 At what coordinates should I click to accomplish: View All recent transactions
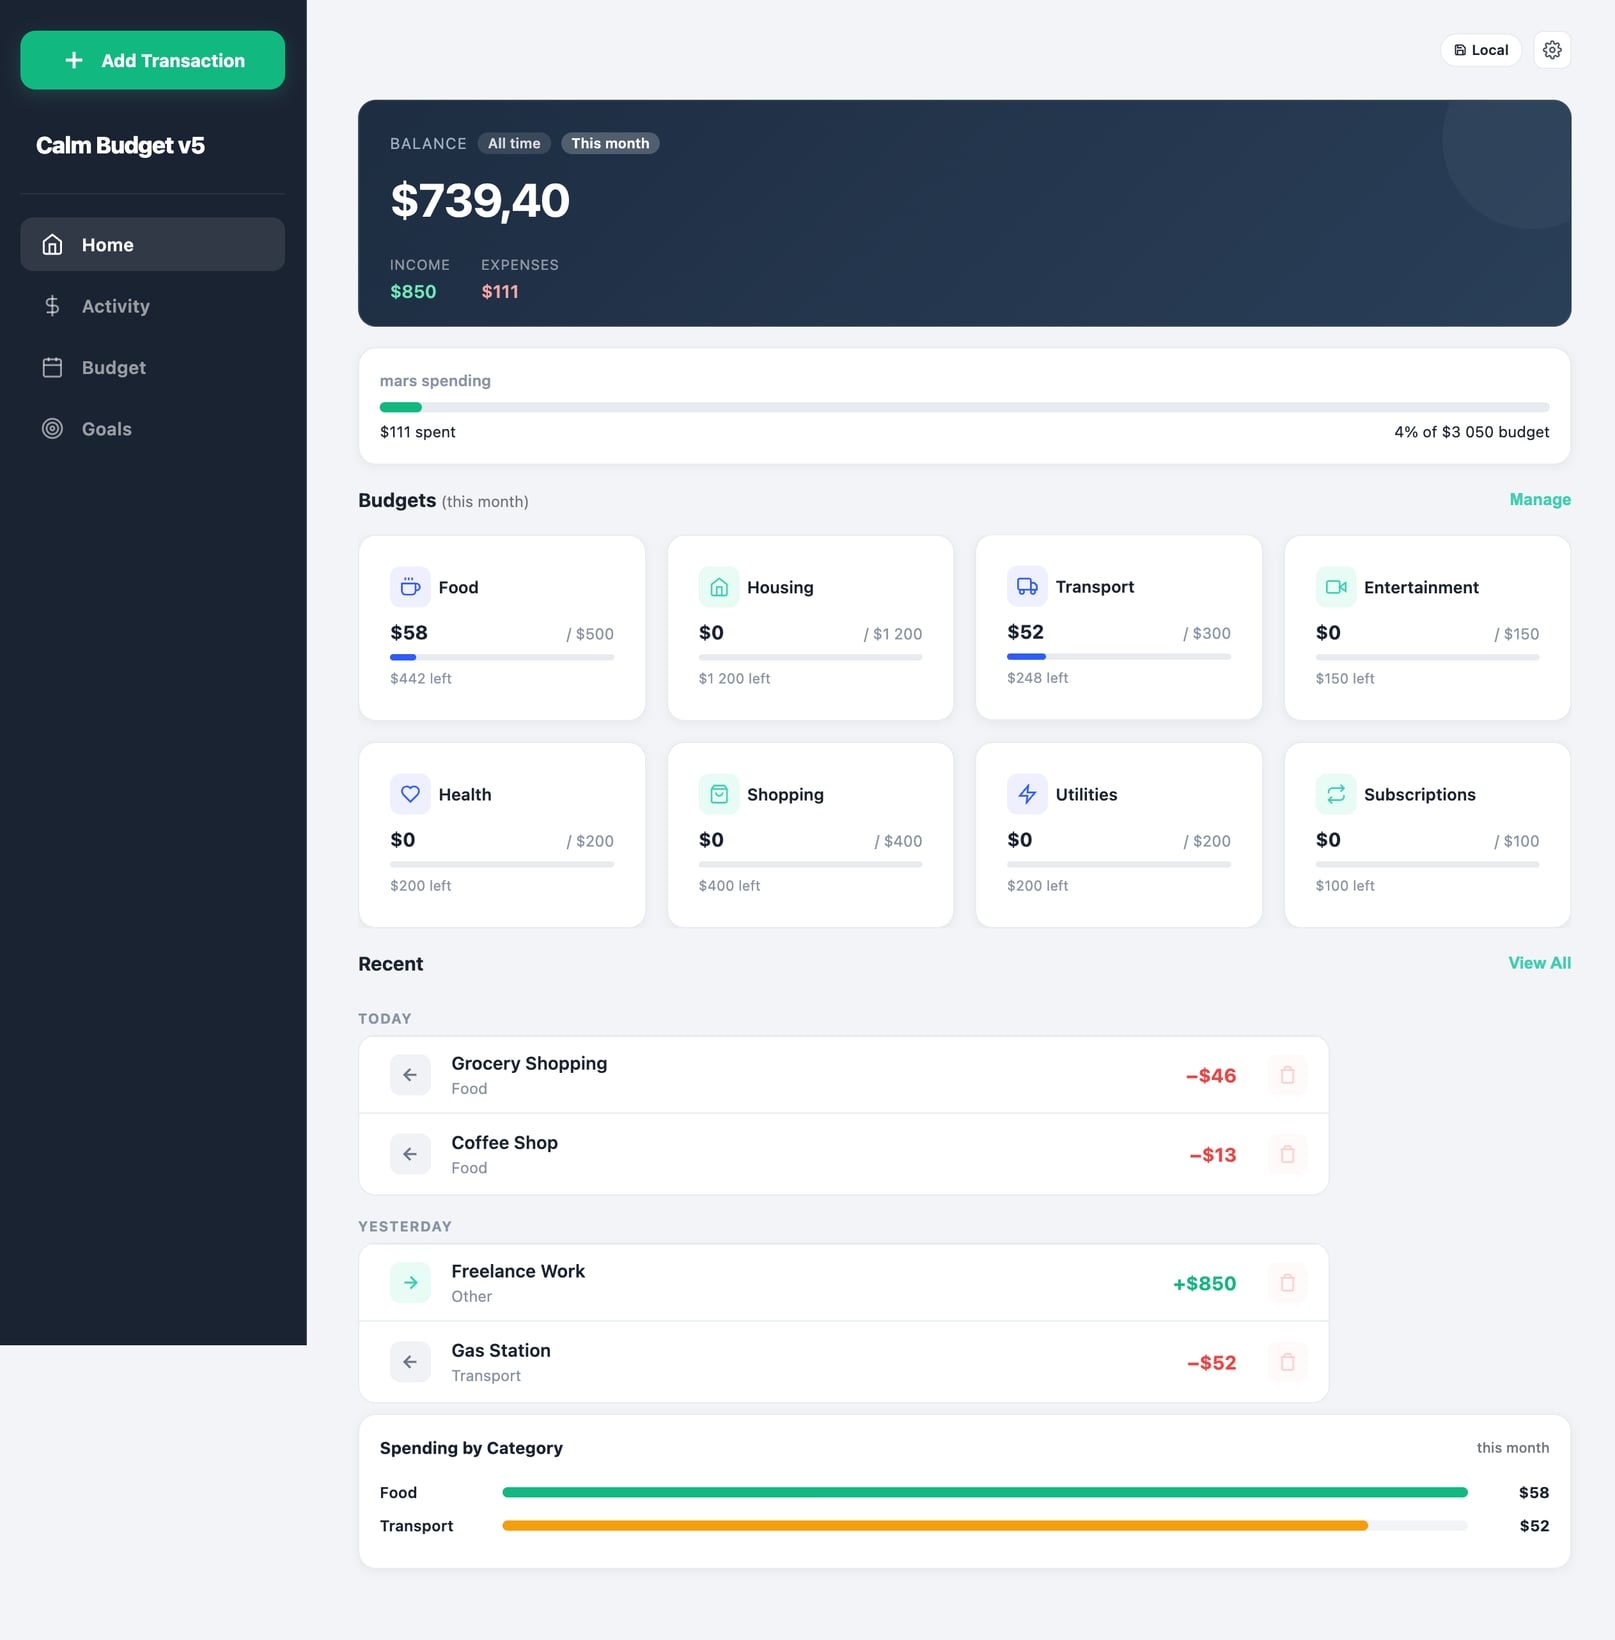[x=1539, y=963]
